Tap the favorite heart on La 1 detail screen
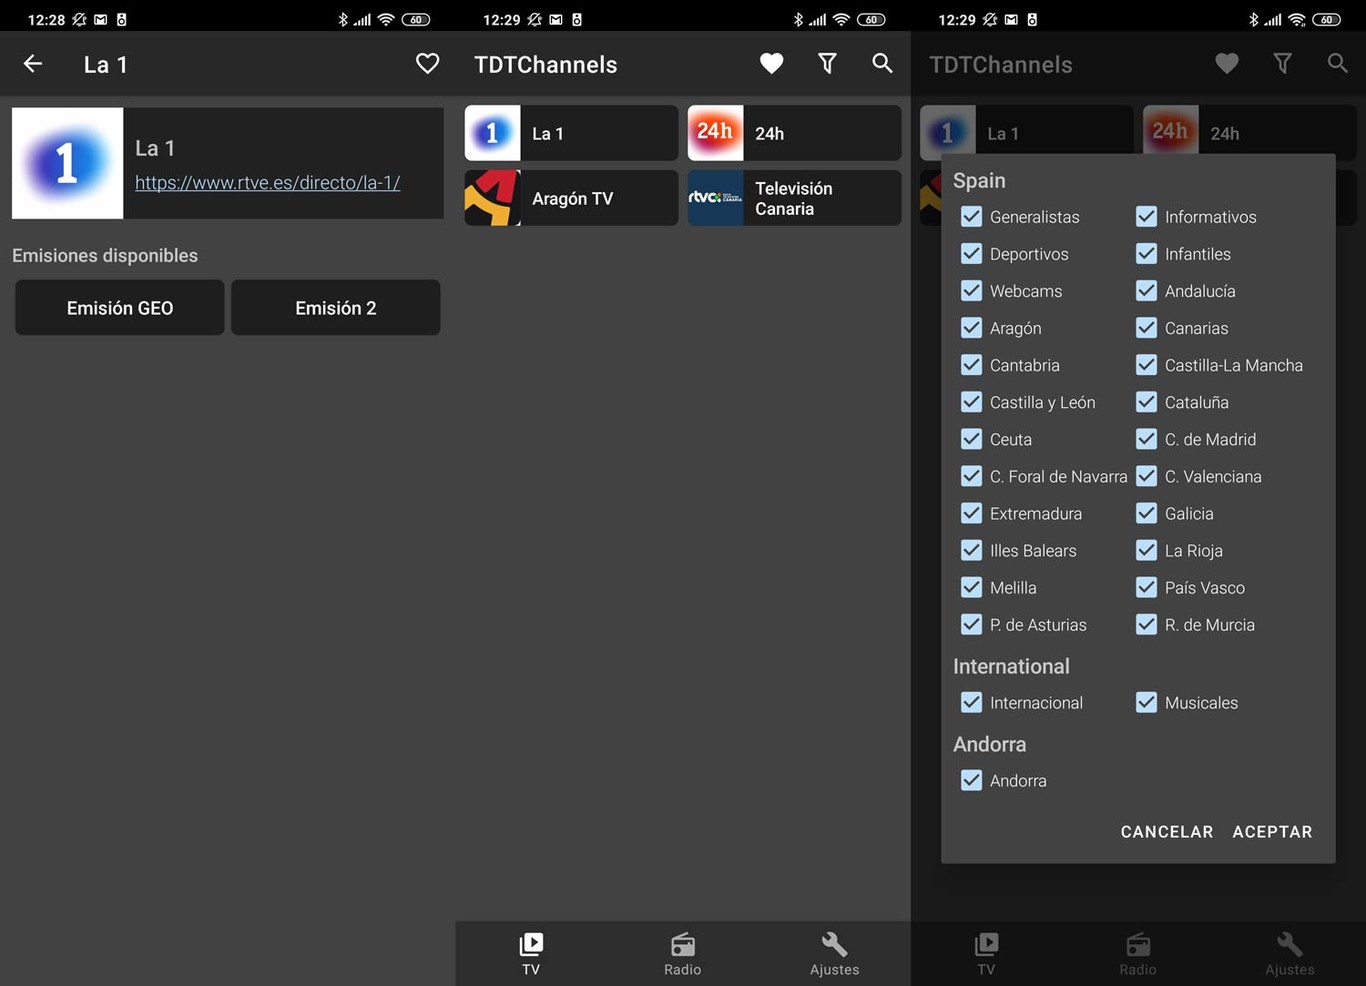1366x986 pixels. click(x=427, y=63)
